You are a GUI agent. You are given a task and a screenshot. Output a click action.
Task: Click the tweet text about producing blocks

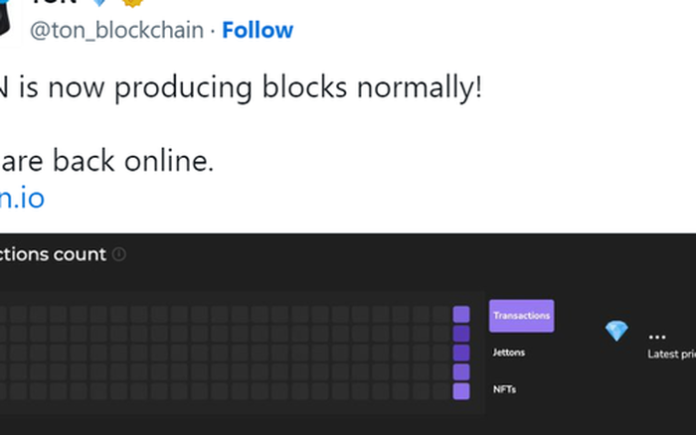241,87
